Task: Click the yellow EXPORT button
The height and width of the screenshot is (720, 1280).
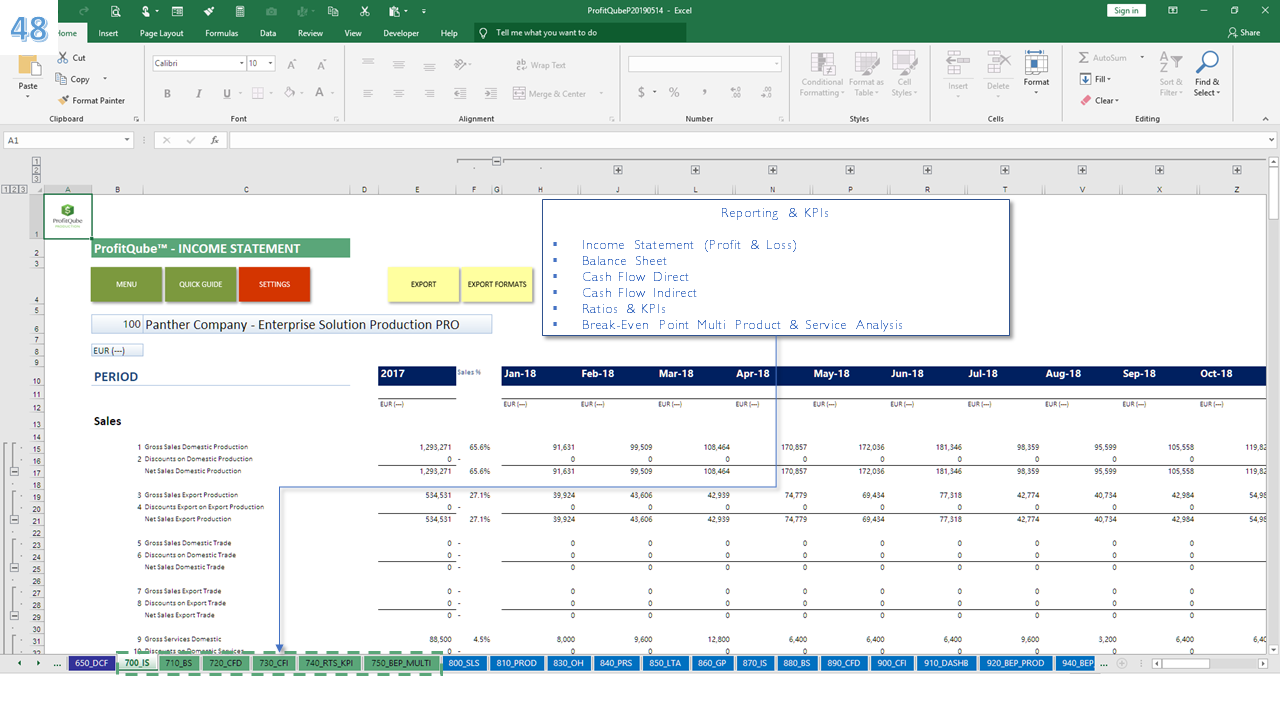Action: 423,284
